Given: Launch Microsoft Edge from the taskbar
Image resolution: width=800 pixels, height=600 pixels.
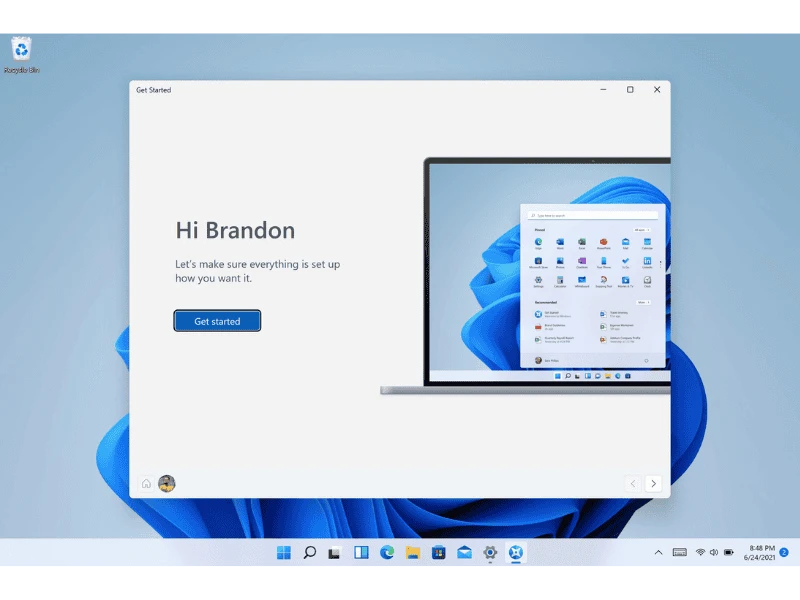Looking at the screenshot, I should click(387, 553).
